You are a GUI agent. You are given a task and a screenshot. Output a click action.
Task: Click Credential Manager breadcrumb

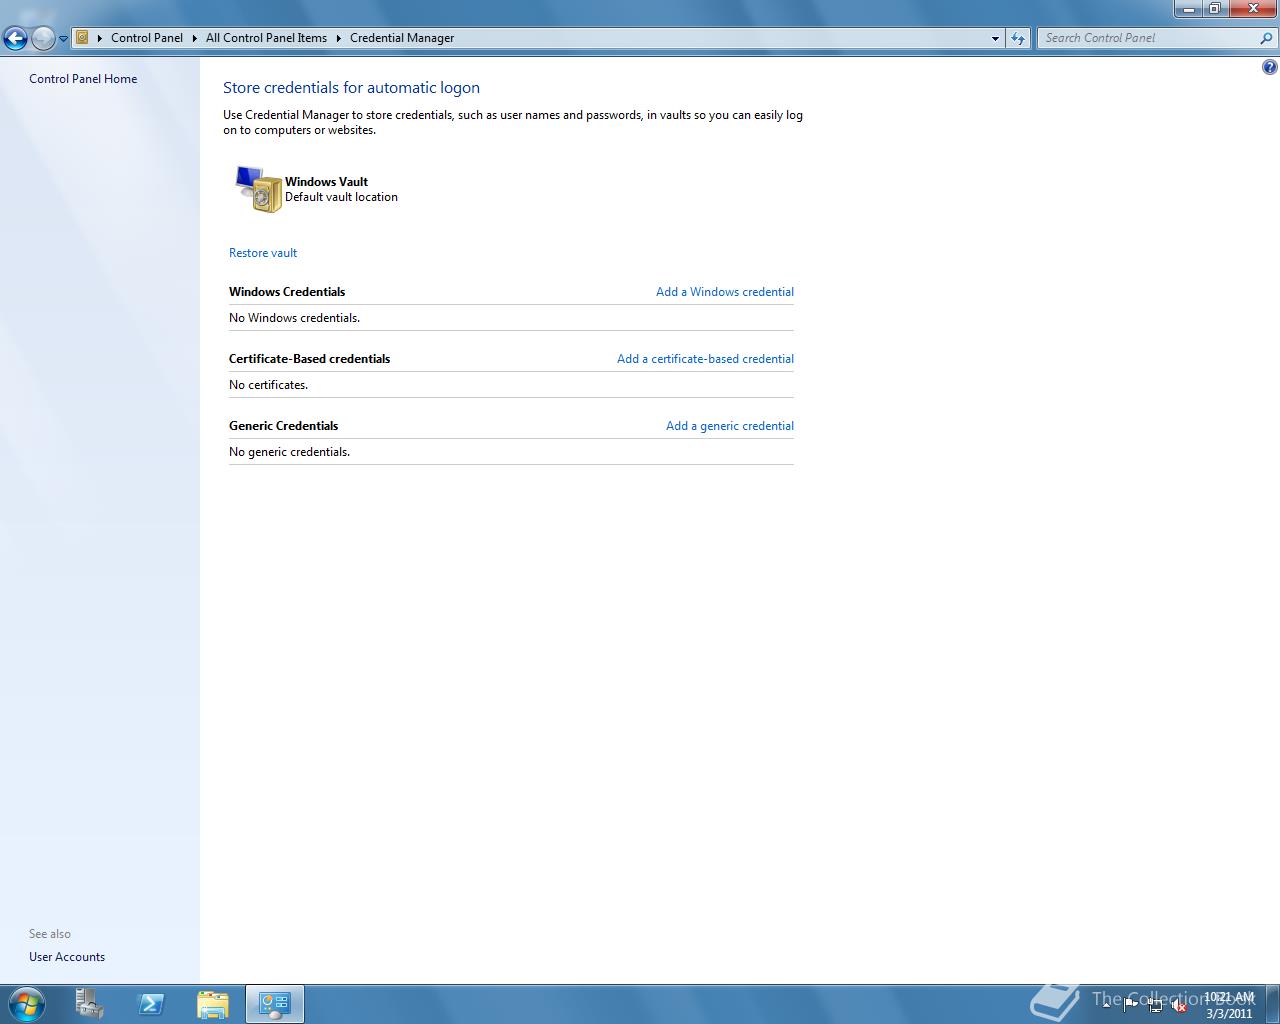point(402,38)
